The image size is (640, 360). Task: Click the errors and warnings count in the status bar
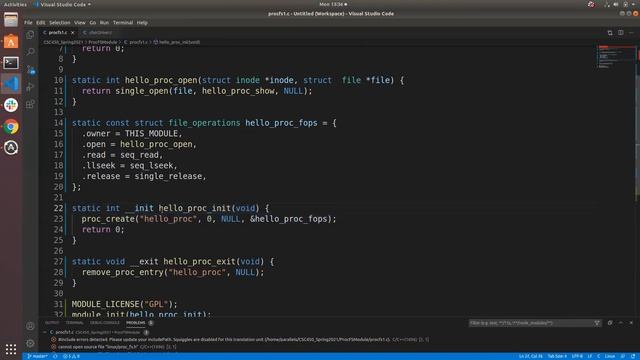click(x=71, y=356)
